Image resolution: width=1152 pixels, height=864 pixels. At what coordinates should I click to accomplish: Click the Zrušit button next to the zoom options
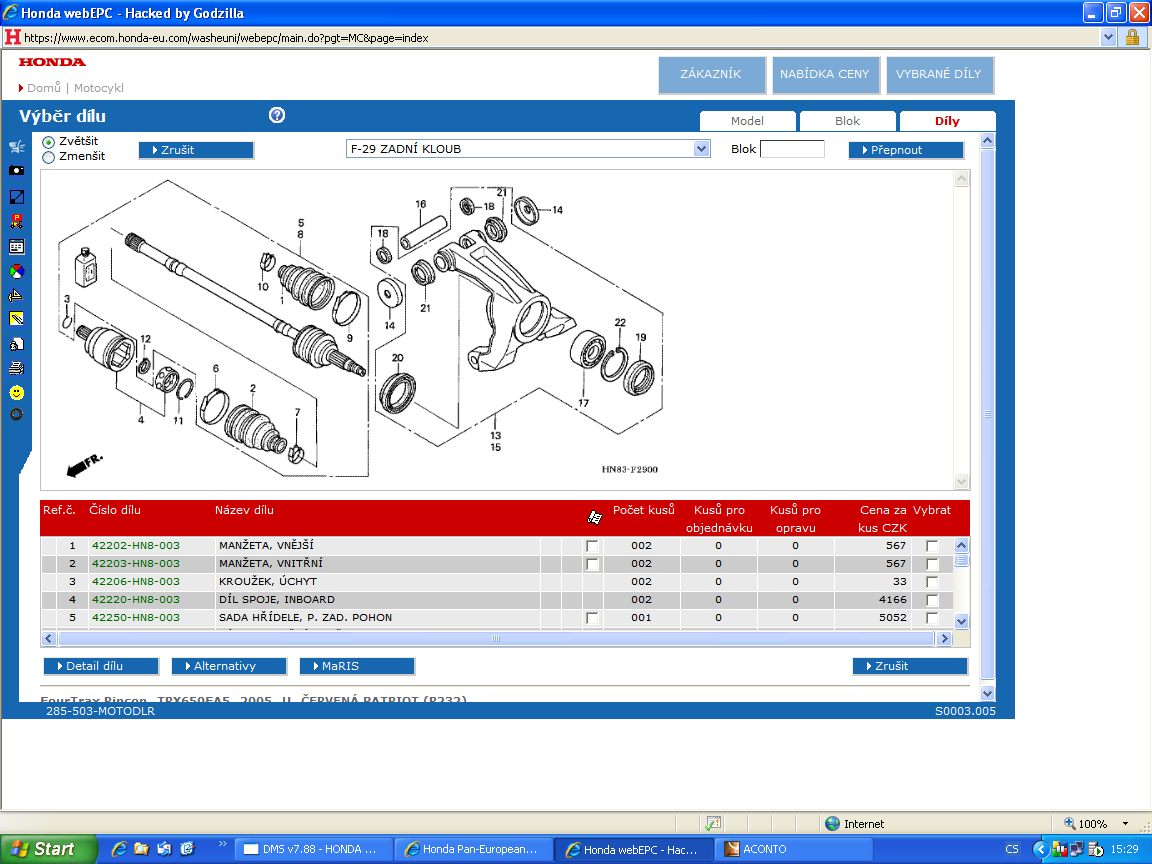tap(196, 150)
